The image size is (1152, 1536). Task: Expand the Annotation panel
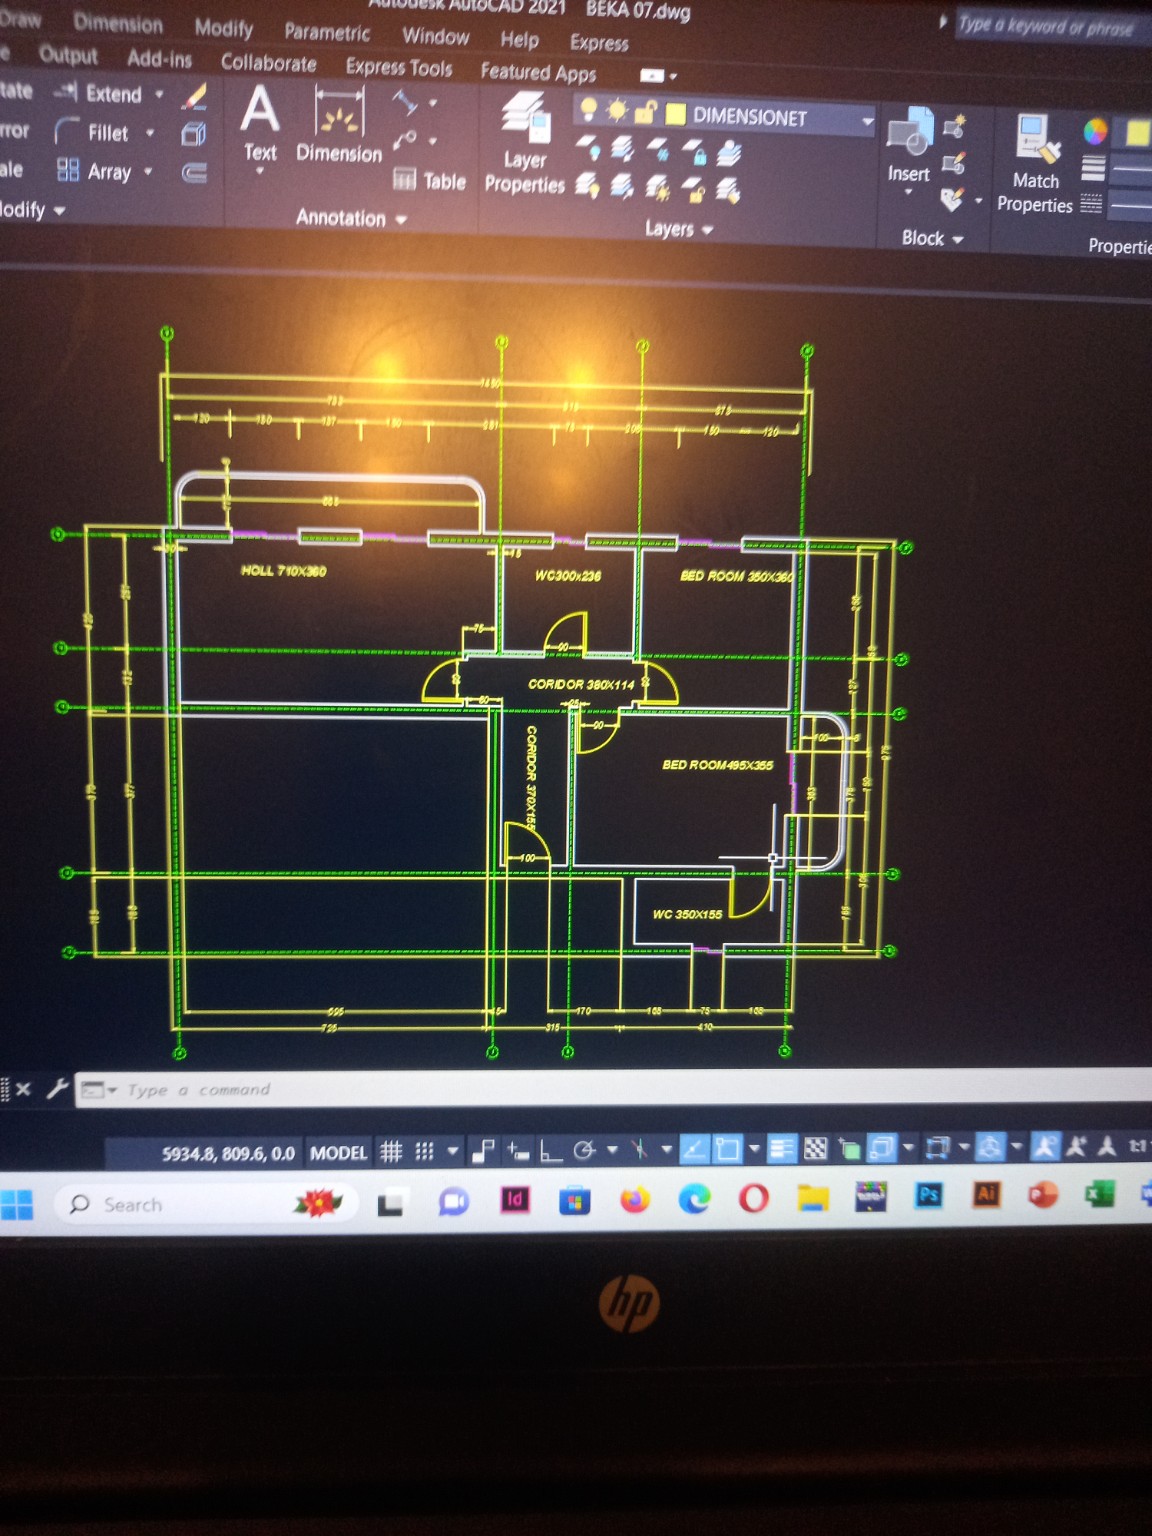[x=350, y=218]
